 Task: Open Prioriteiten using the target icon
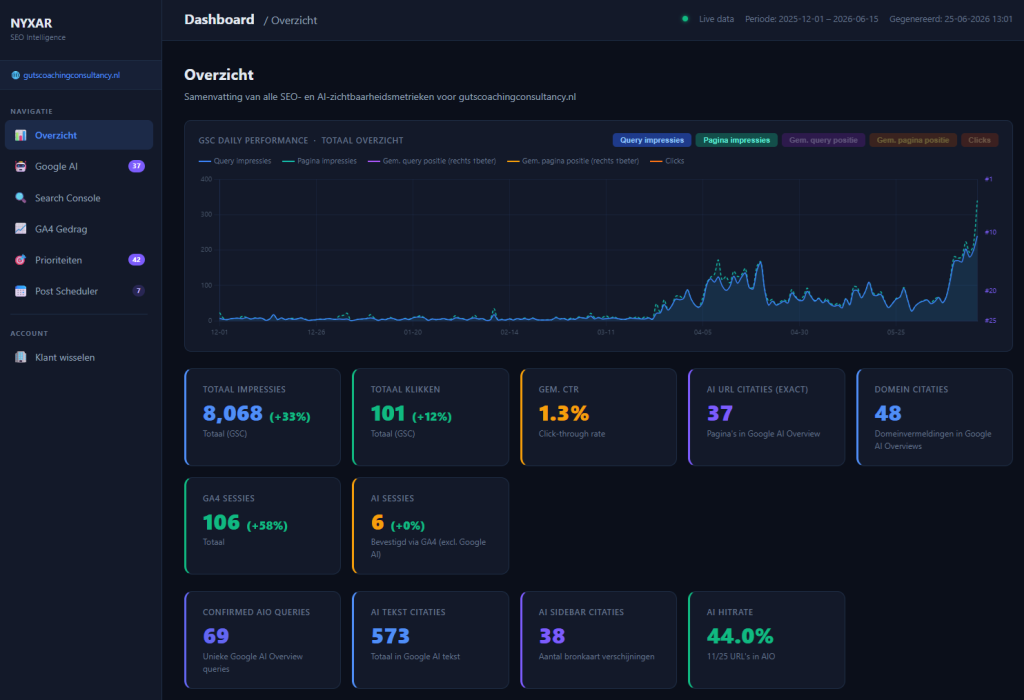coord(21,260)
